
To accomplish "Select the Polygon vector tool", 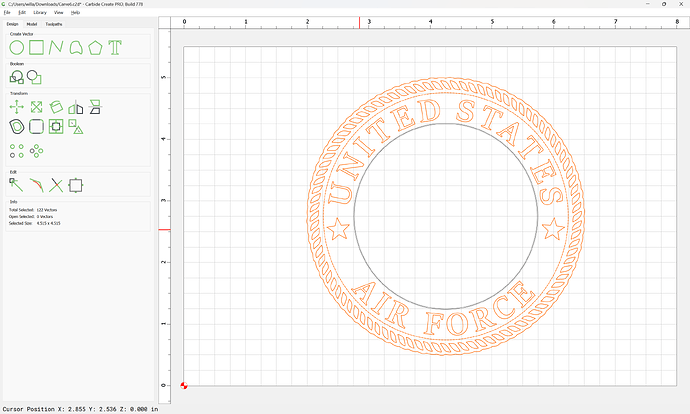I will [95, 48].
